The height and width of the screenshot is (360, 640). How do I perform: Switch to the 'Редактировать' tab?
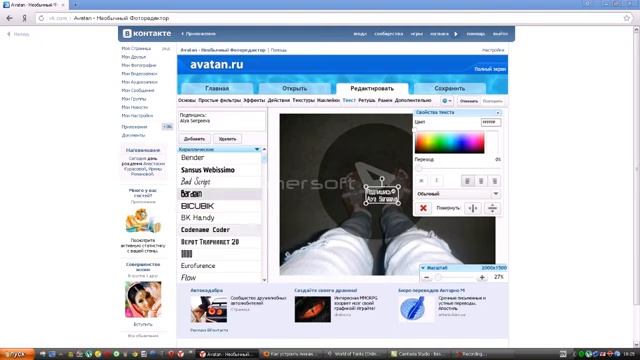click(x=372, y=88)
